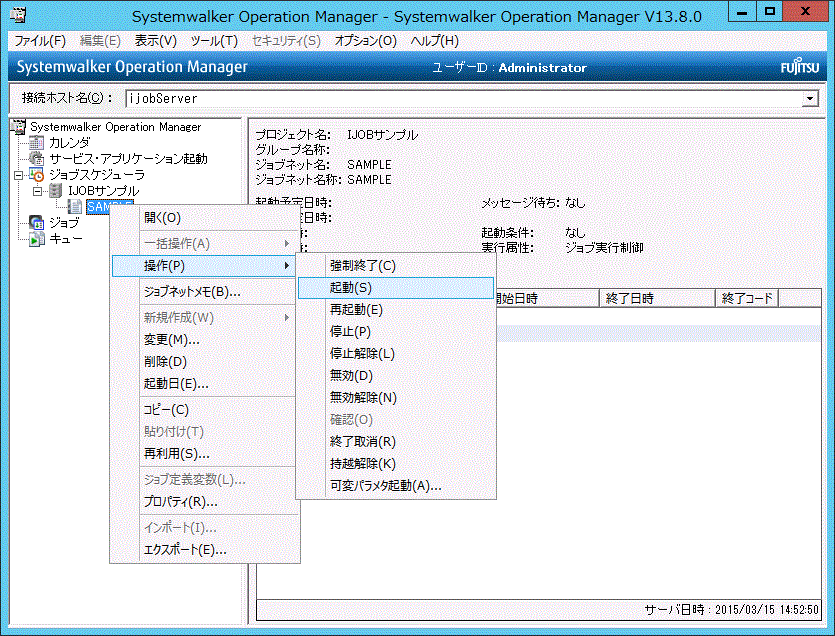Open the ツール(T) menu
Viewport: 835px width, 636px height.
[214, 41]
